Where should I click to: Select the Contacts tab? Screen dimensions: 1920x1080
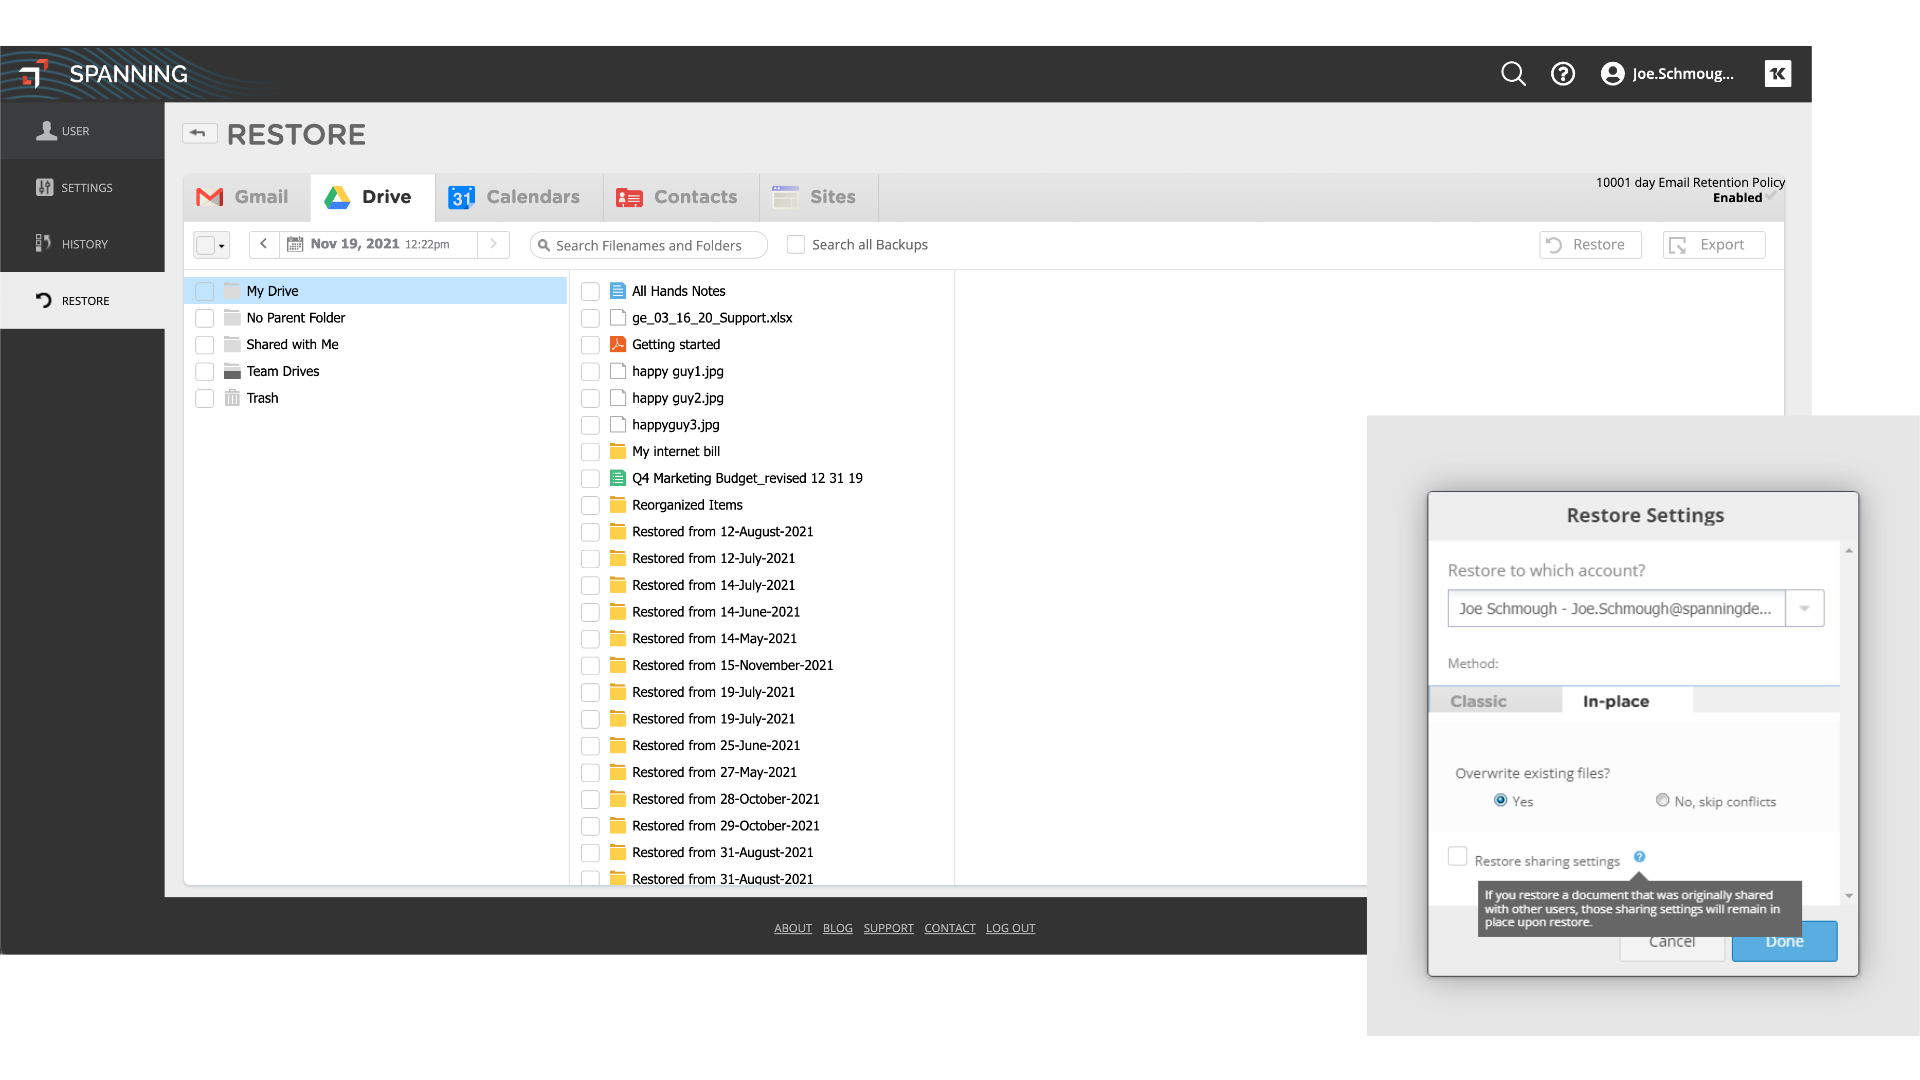click(675, 198)
